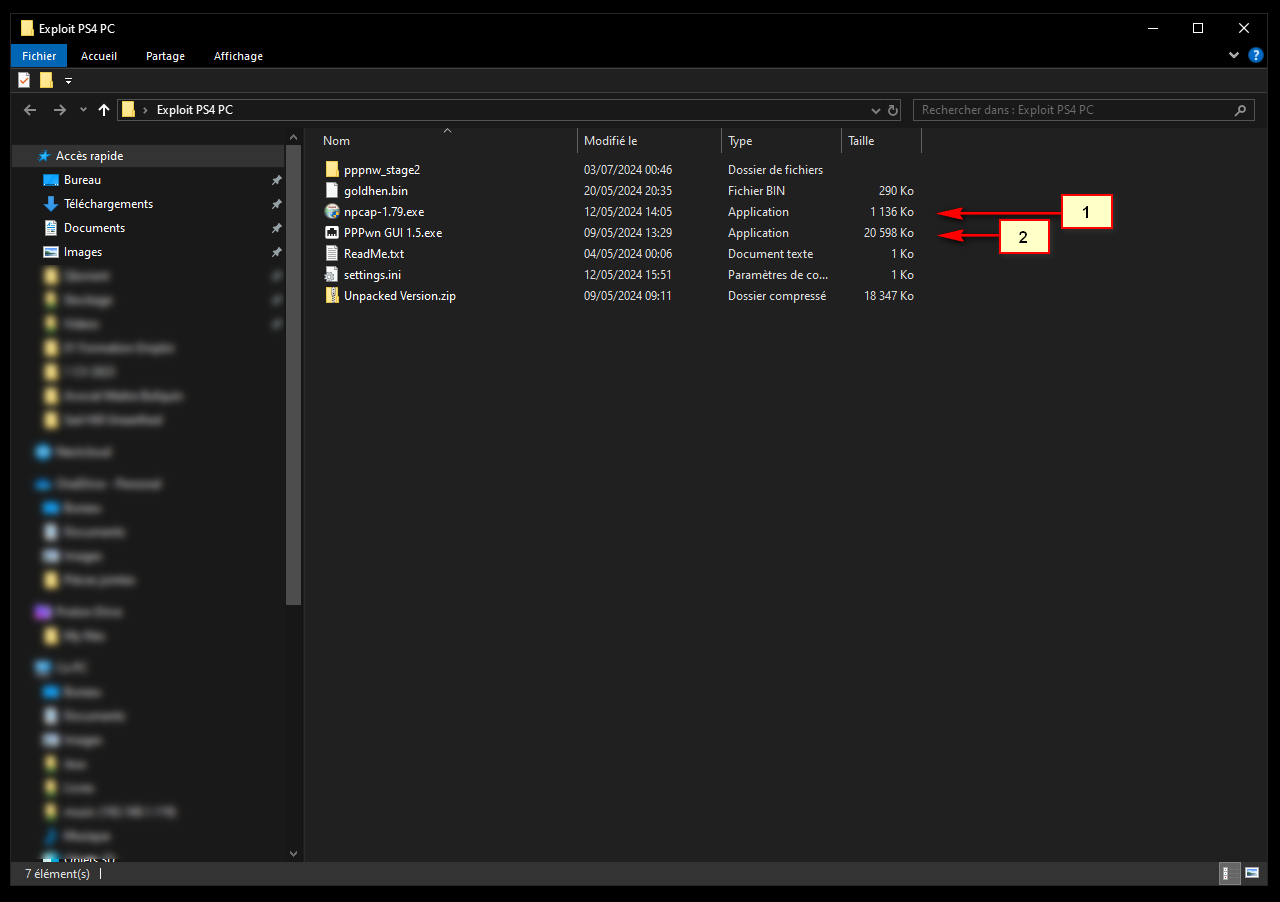
Task: Click the file name goldhen.bin
Action: [375, 191]
